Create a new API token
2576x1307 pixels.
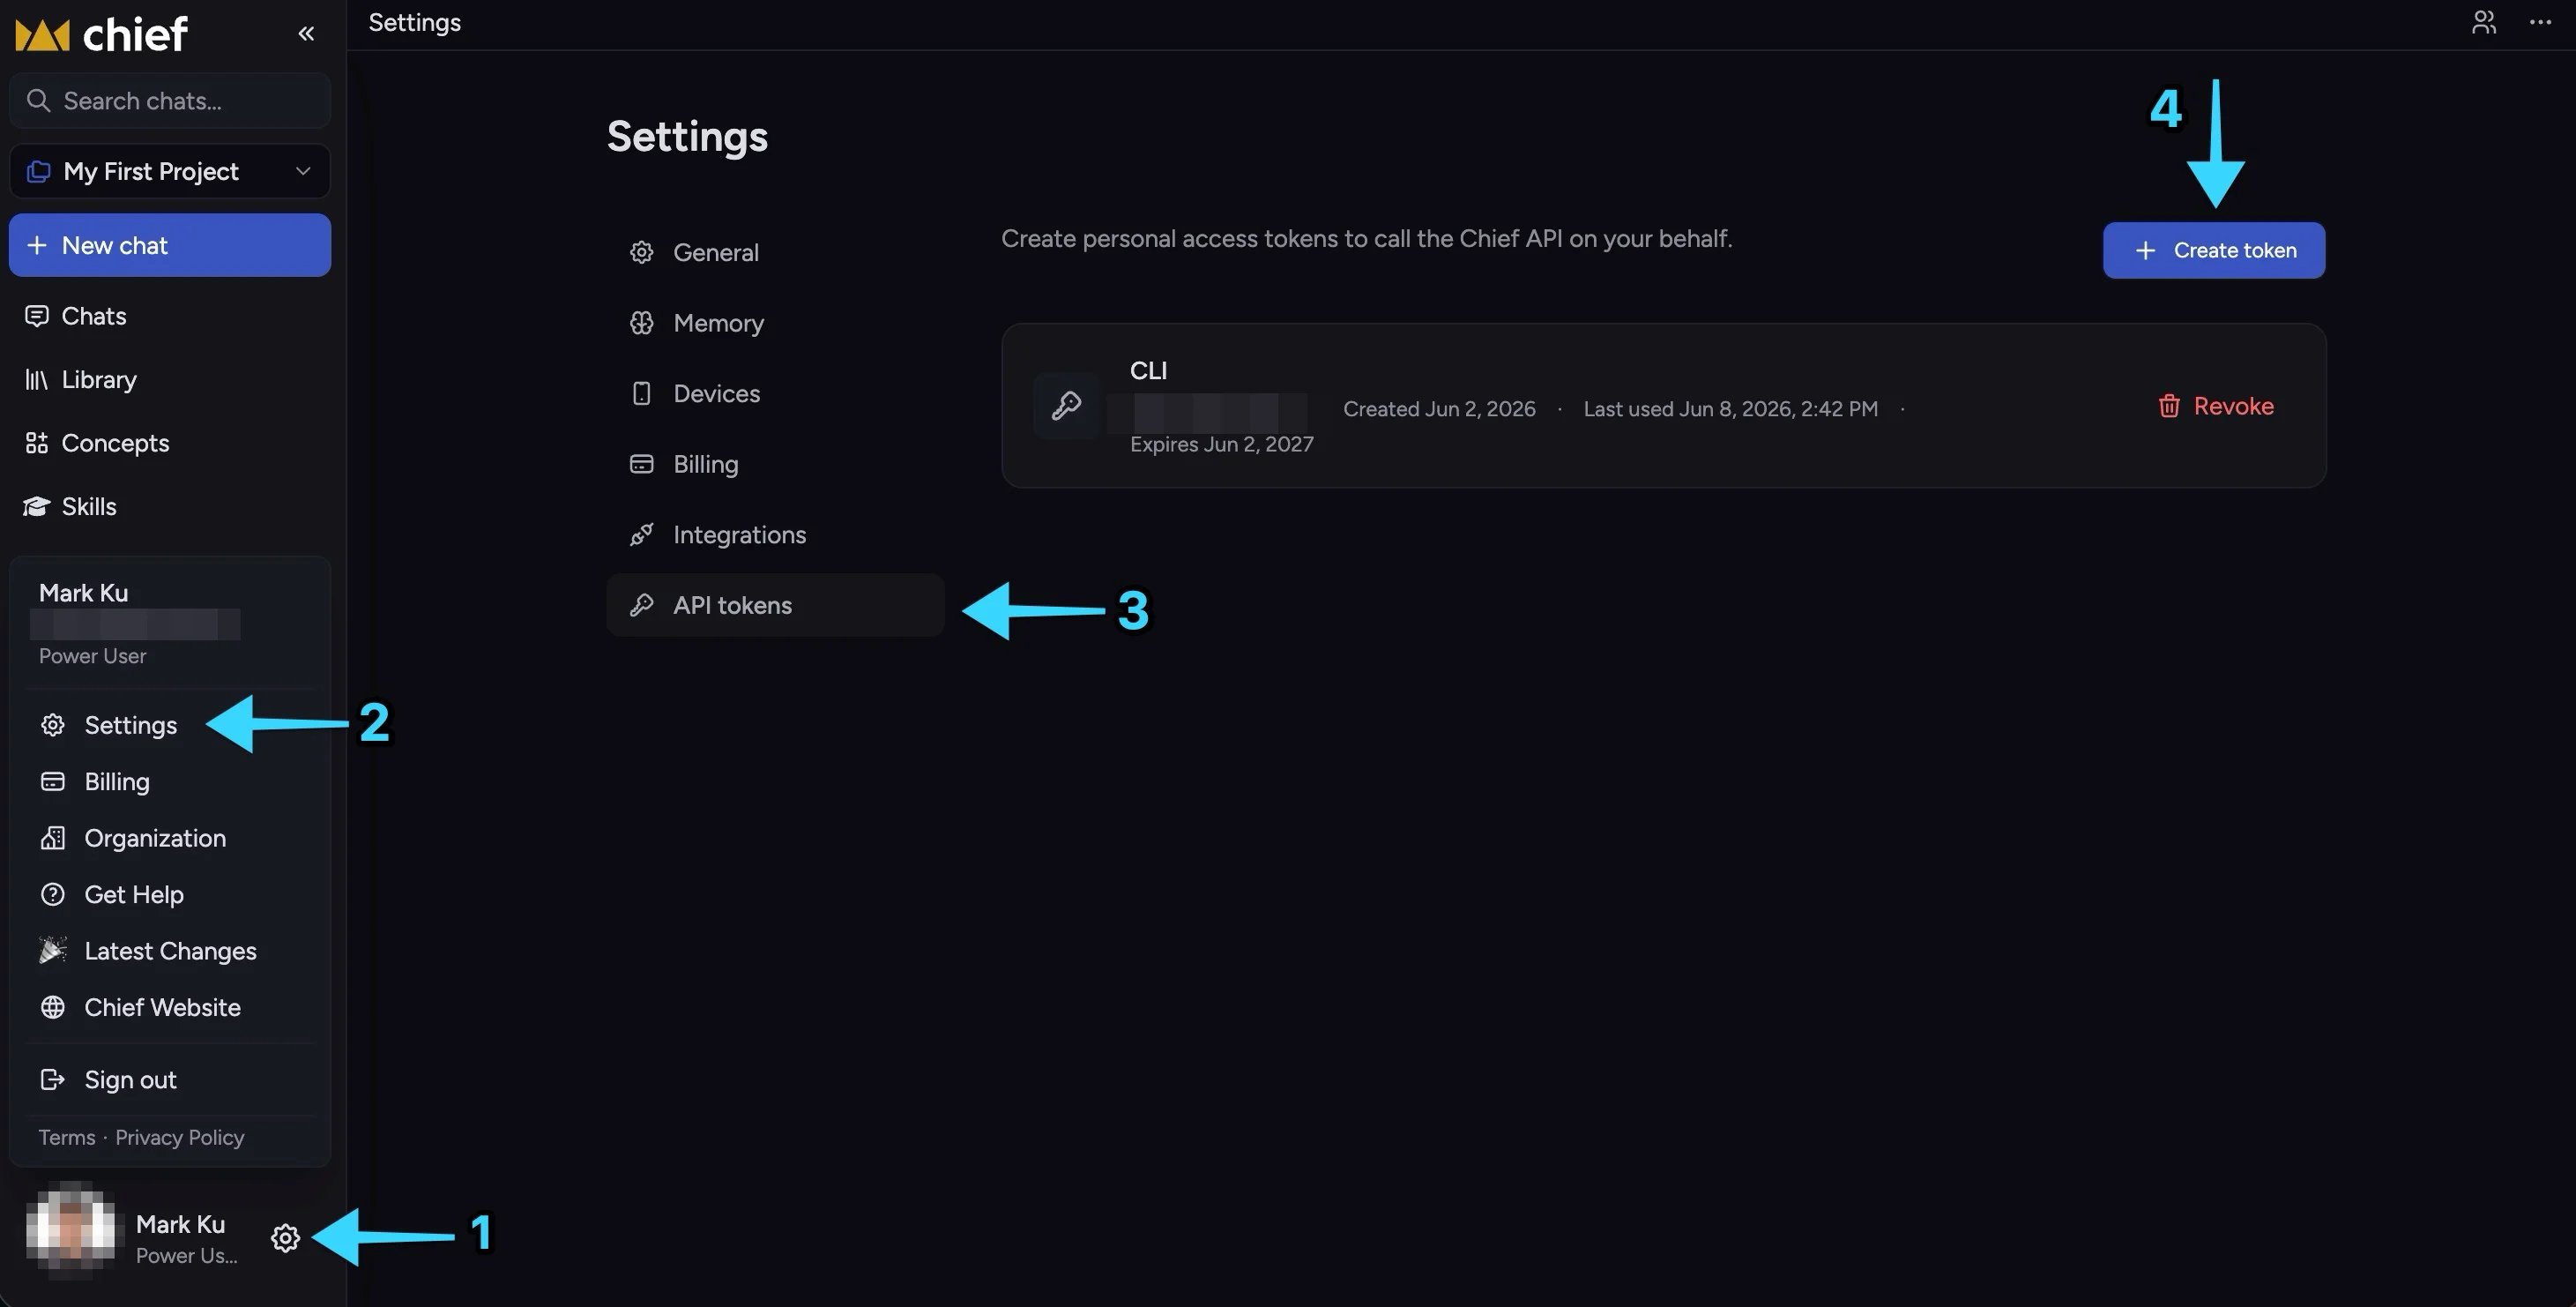[x=2214, y=250]
